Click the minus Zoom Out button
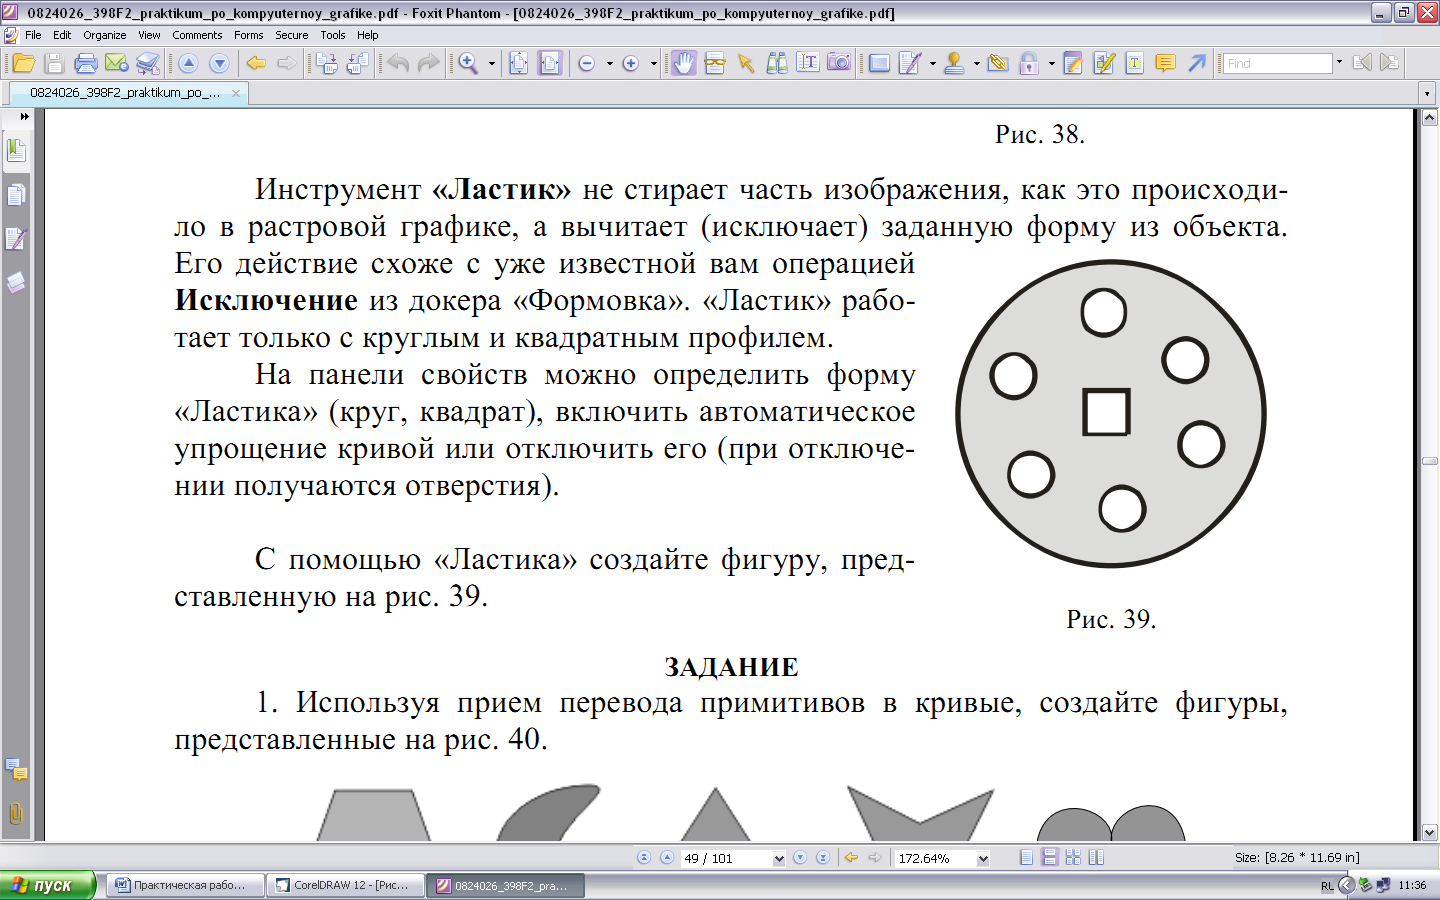Image resolution: width=1440 pixels, height=900 pixels. [587, 63]
